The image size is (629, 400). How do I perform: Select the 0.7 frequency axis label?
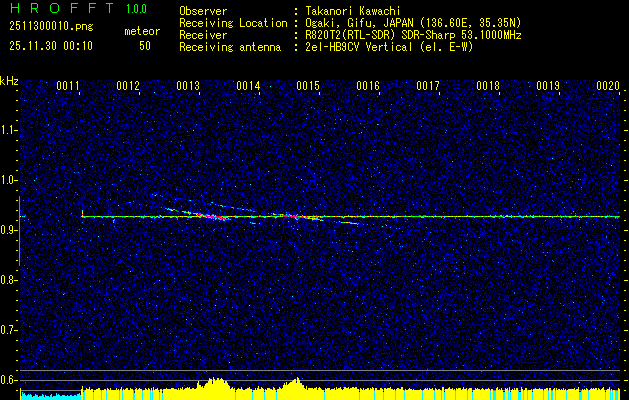click(10, 329)
